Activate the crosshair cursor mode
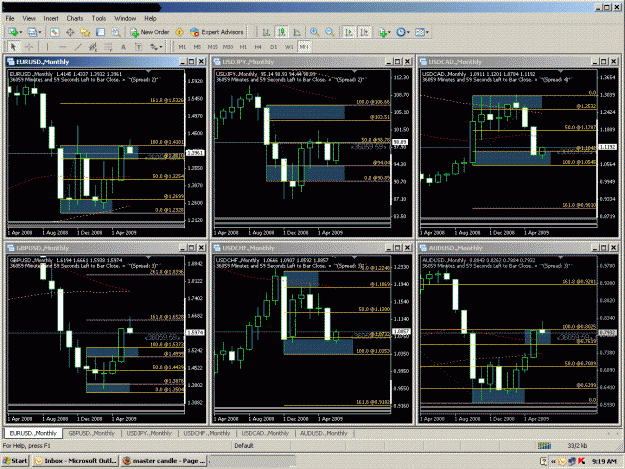 click(x=29, y=47)
